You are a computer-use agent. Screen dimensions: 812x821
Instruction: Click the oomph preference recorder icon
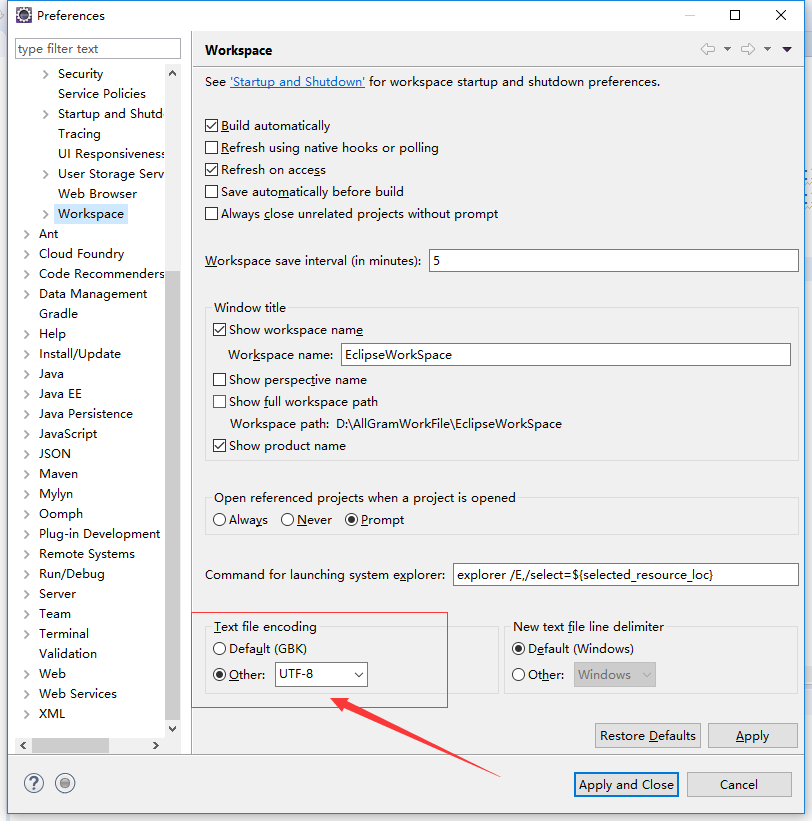pos(65,783)
